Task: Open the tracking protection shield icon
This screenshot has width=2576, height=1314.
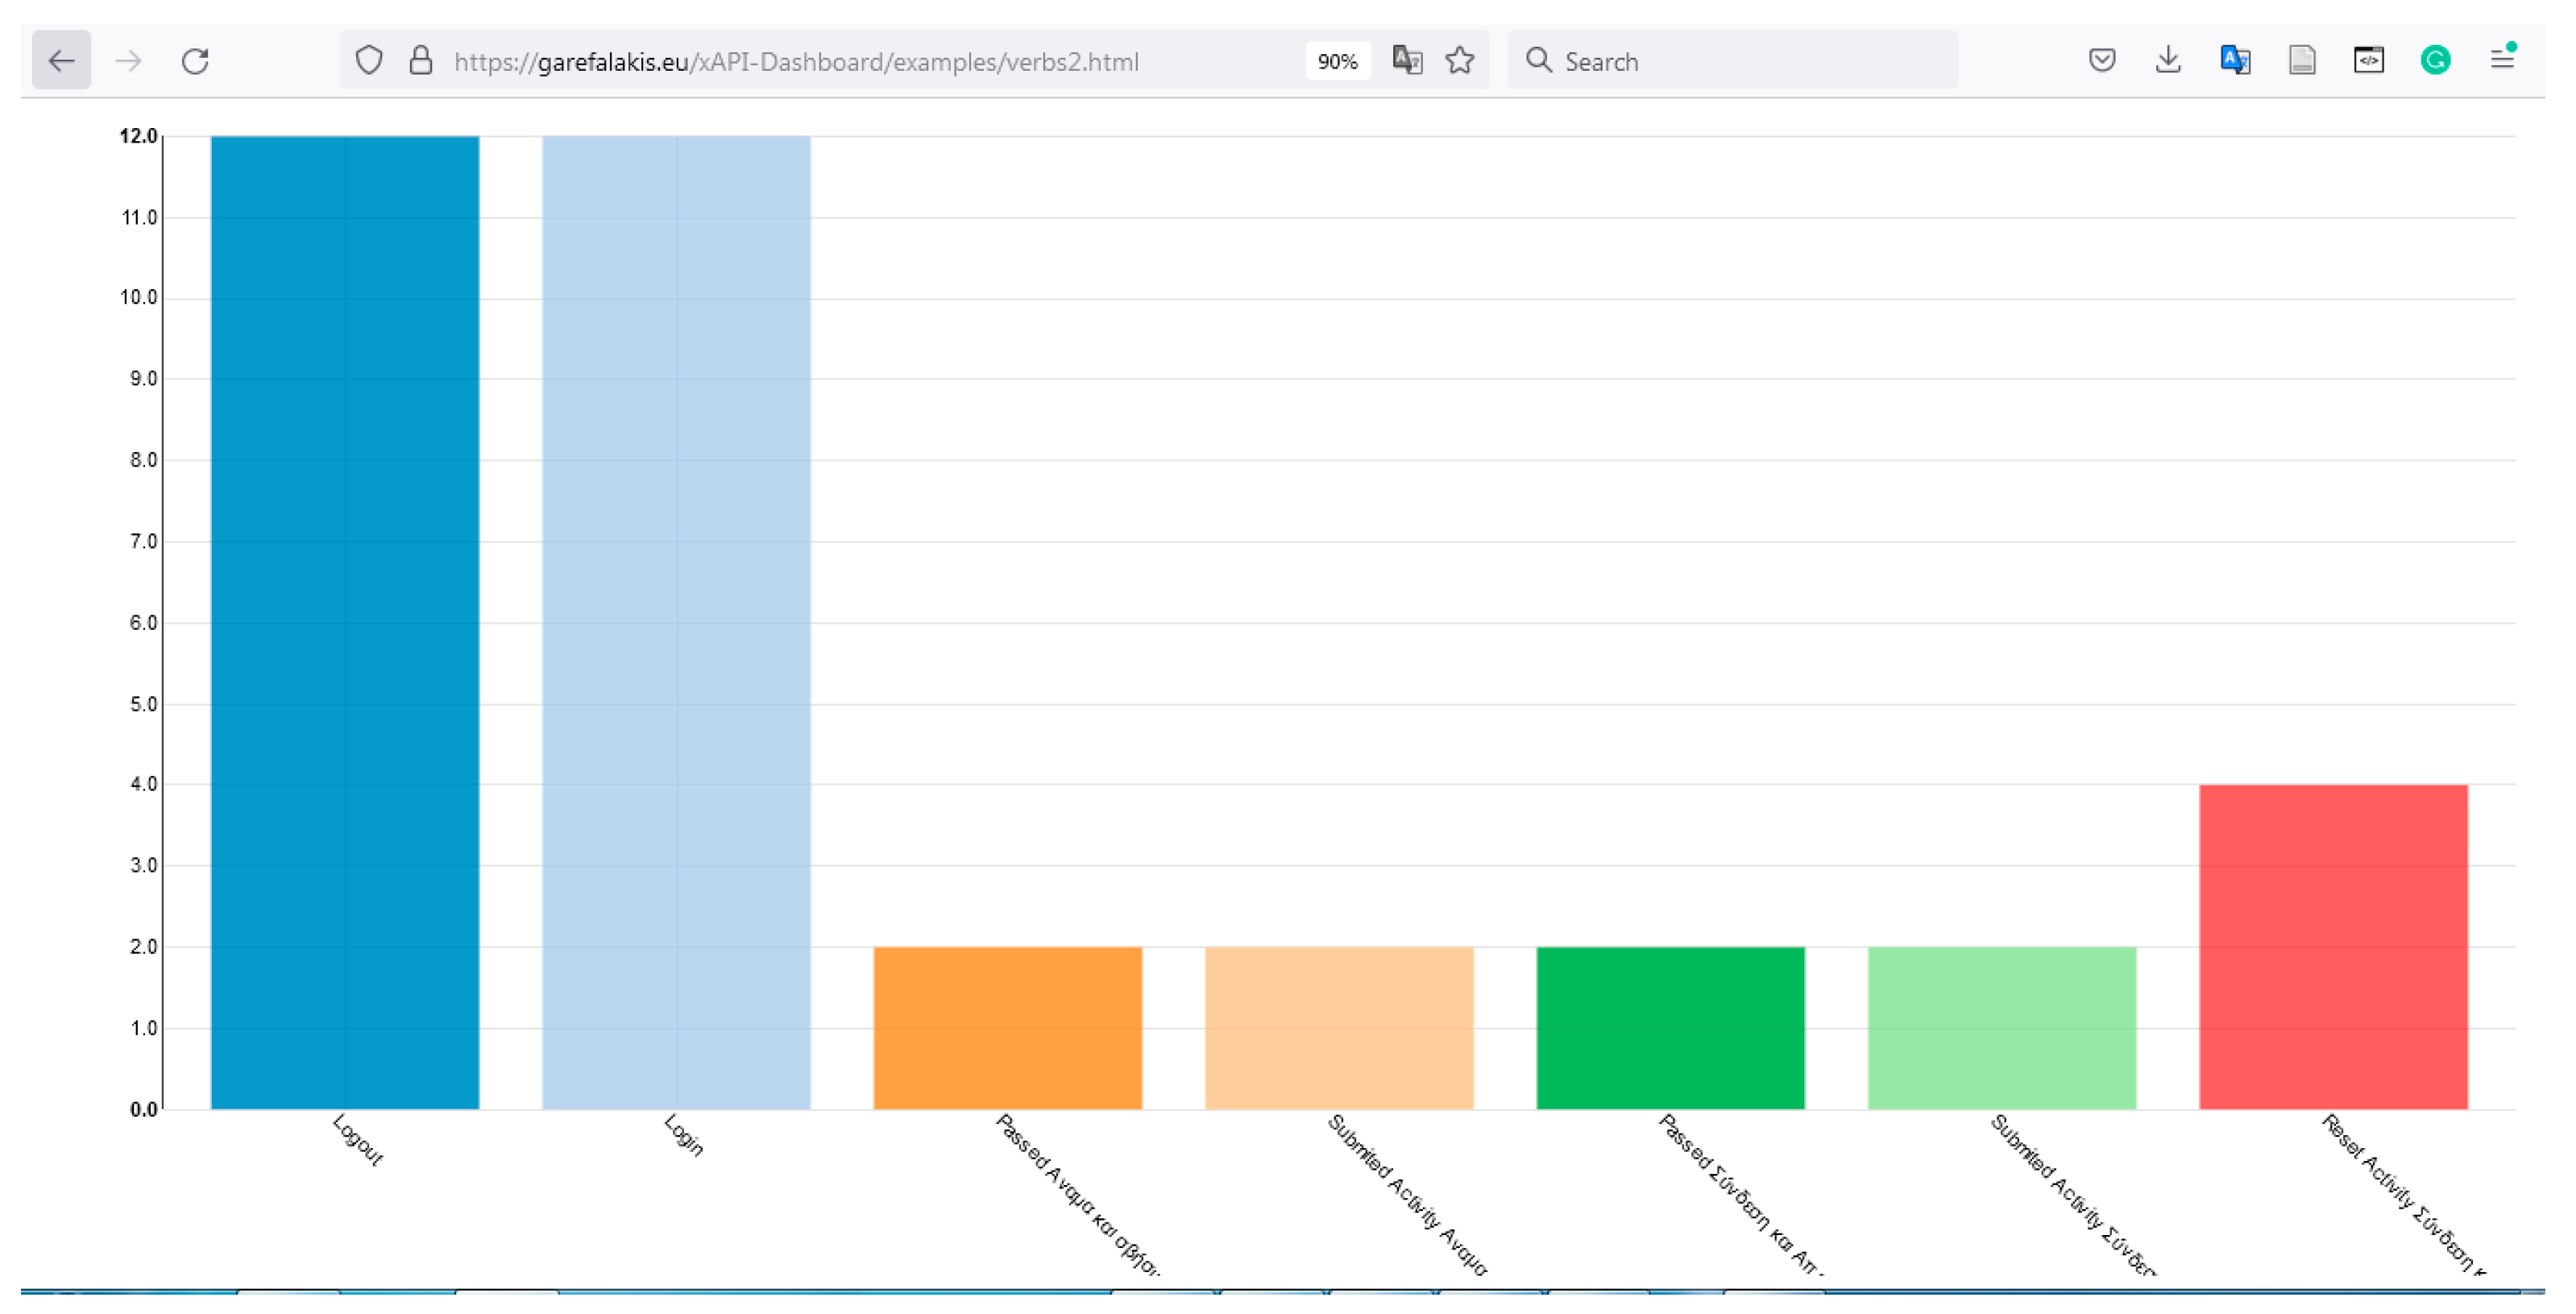Action: point(369,61)
